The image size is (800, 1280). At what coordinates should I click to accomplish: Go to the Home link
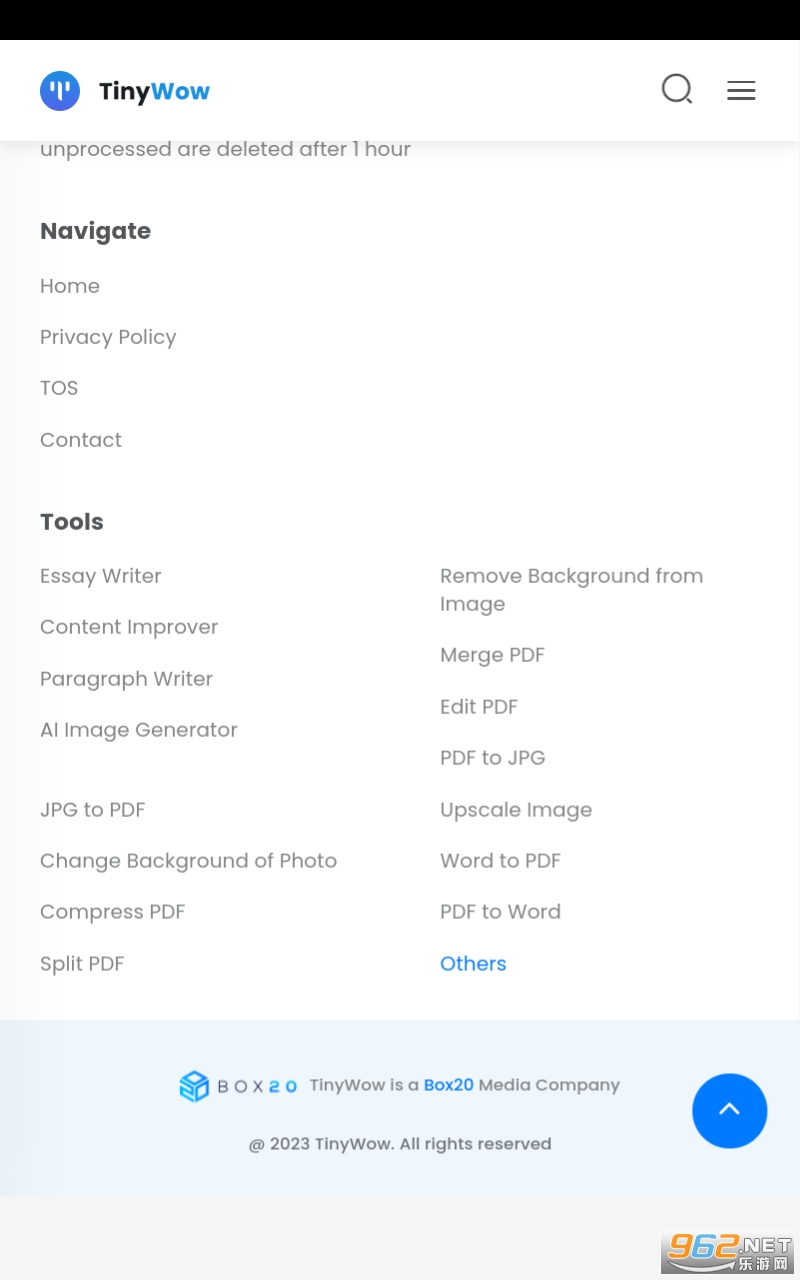[70, 286]
